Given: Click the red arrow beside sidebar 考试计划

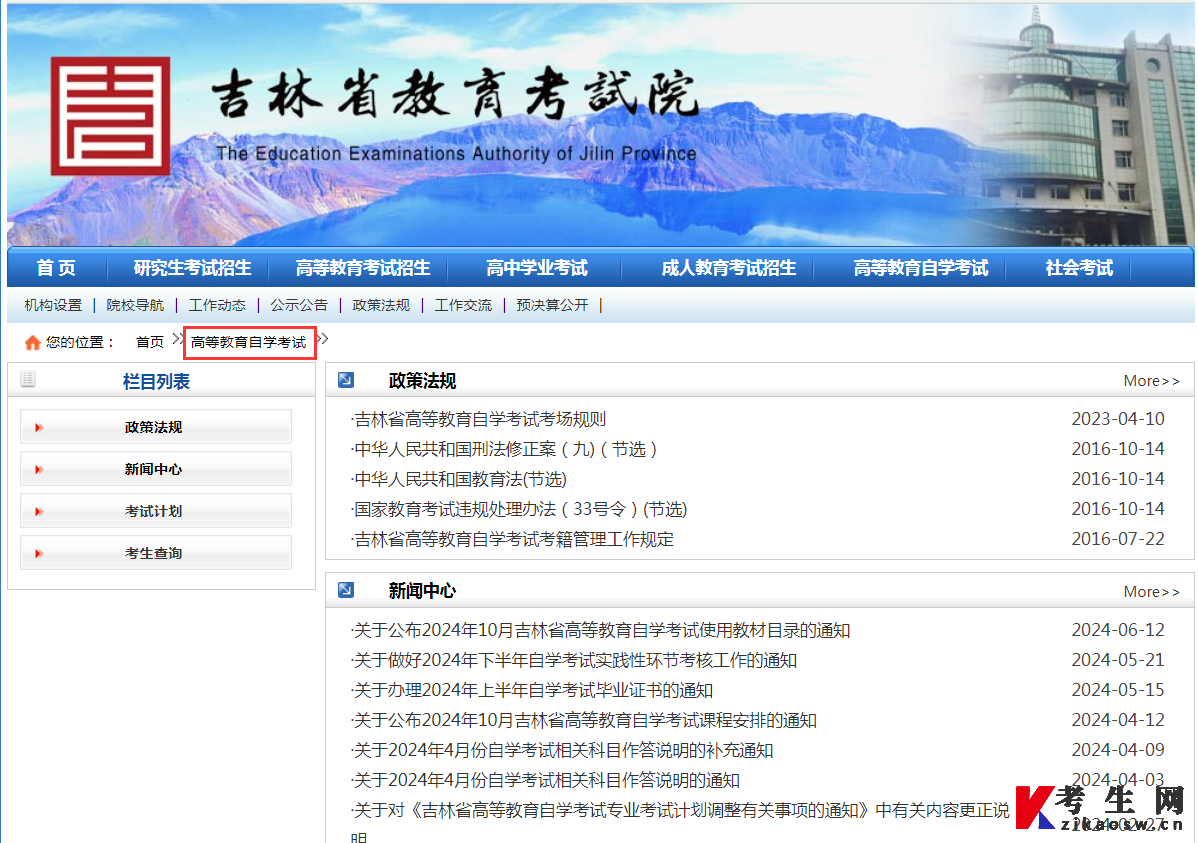Looking at the screenshot, I should pos(39,511).
